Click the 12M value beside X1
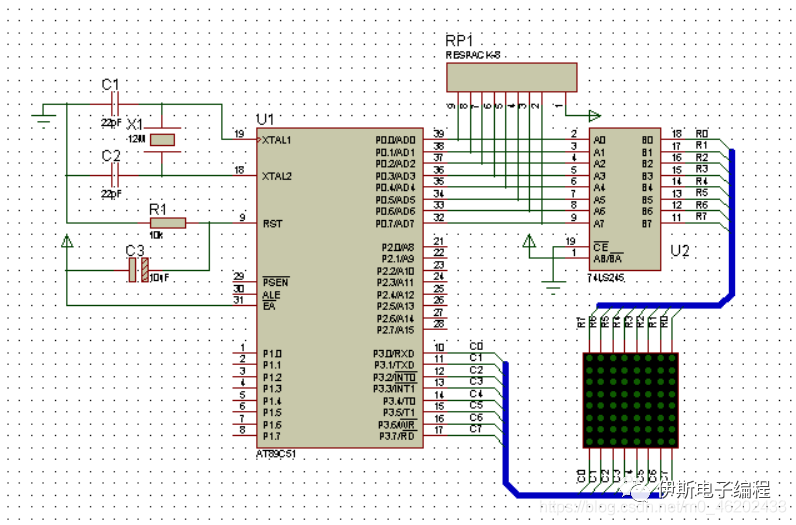Screen dimensions: 796x525 point(136,139)
